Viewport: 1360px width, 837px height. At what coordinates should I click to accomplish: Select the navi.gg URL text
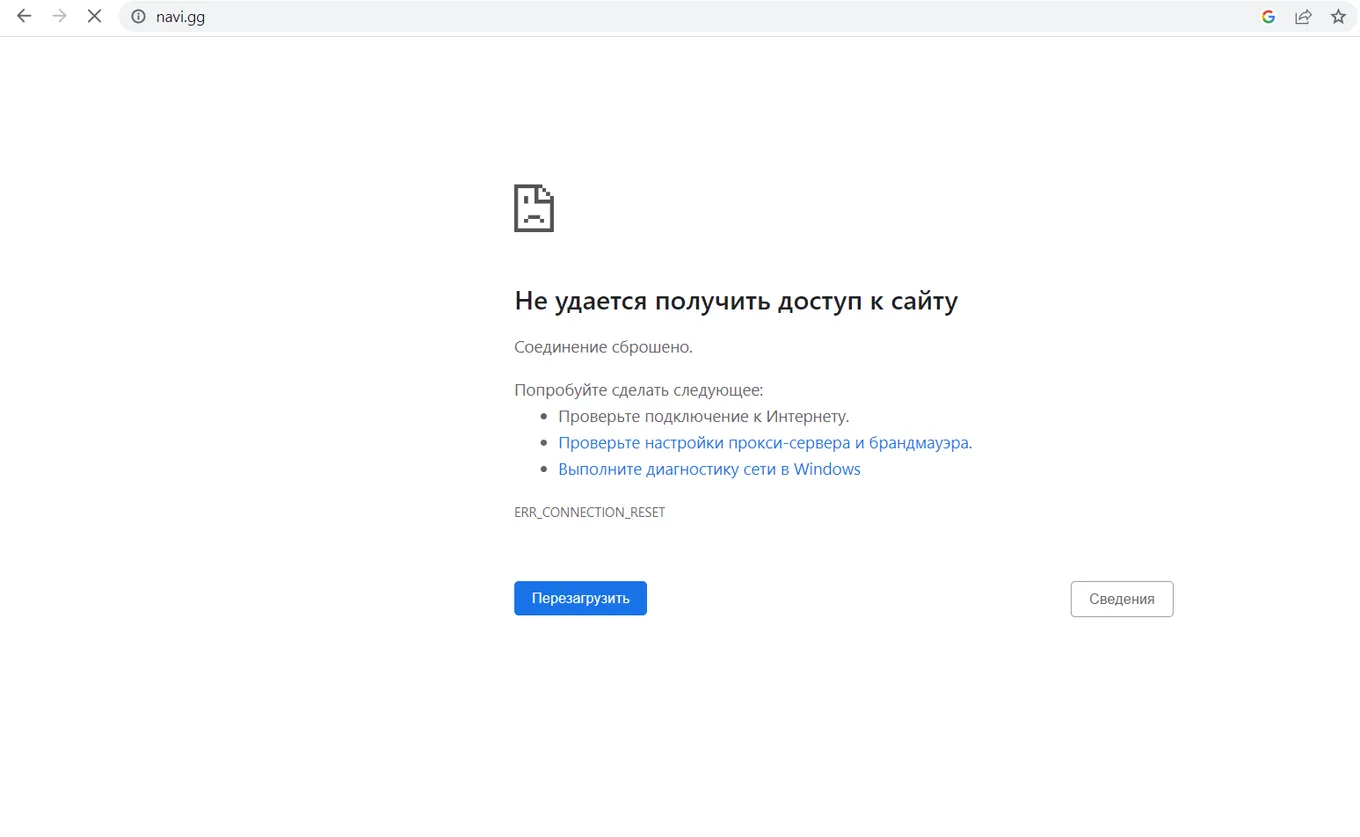[x=181, y=17]
